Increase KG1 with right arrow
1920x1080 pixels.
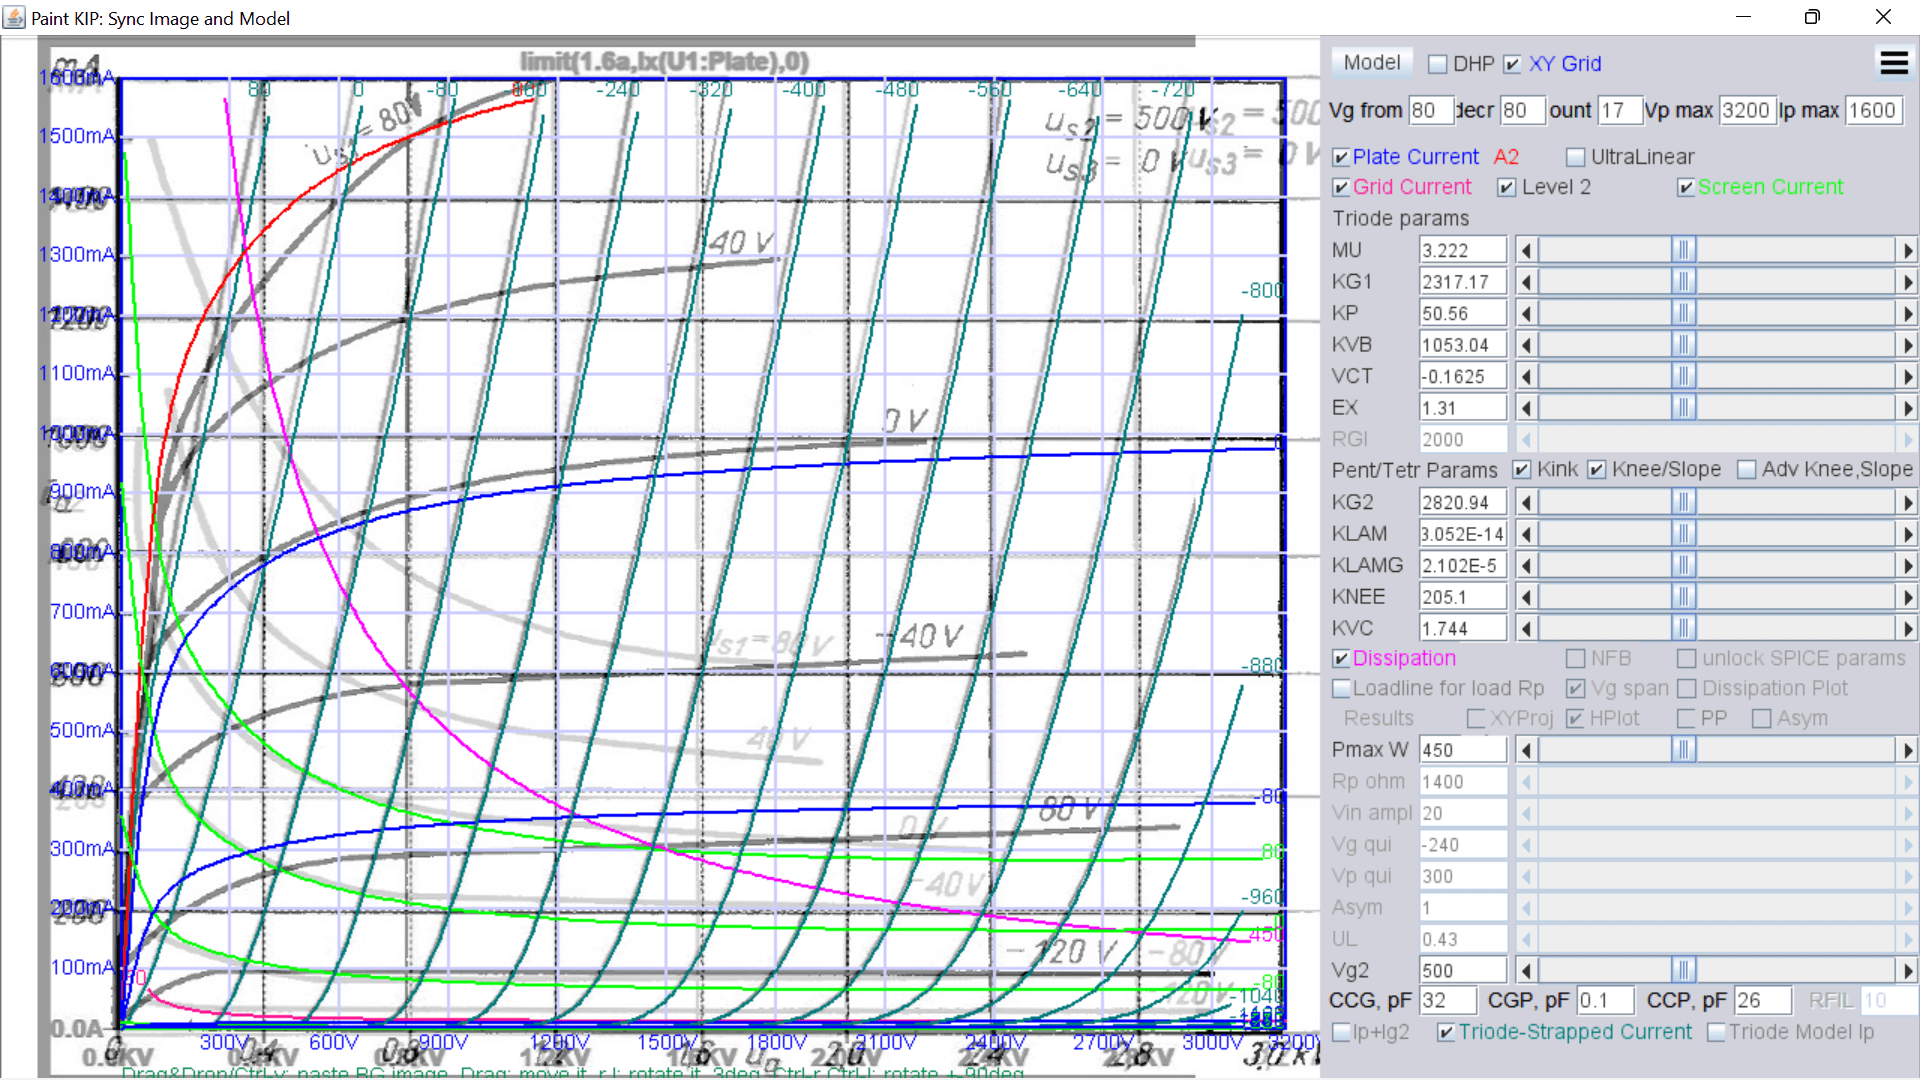click(1907, 282)
